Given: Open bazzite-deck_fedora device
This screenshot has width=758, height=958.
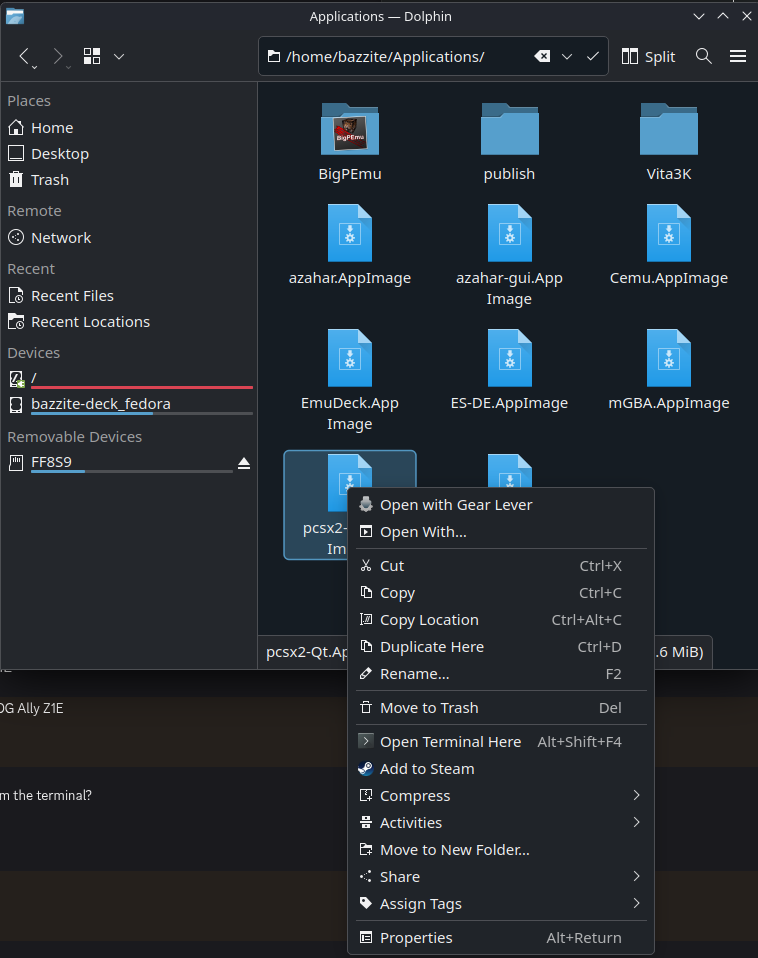Looking at the screenshot, I should tap(127, 404).
